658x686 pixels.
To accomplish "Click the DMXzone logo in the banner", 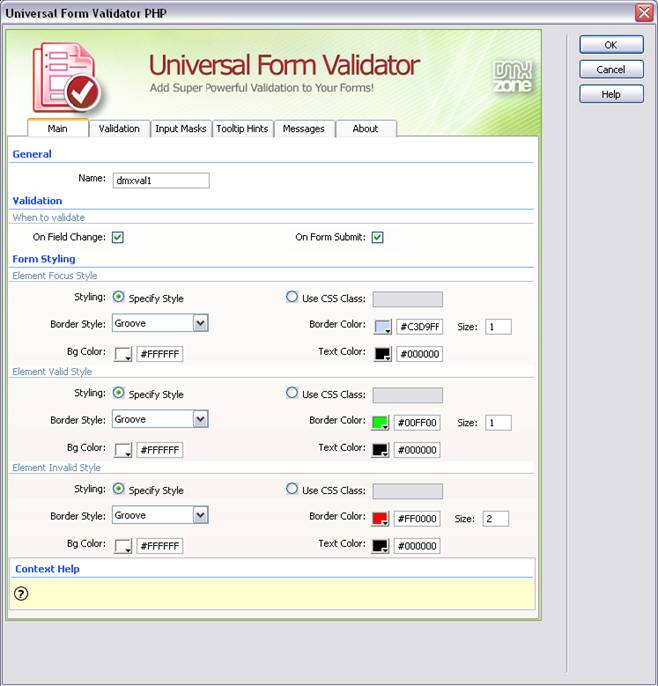I will [x=512, y=77].
